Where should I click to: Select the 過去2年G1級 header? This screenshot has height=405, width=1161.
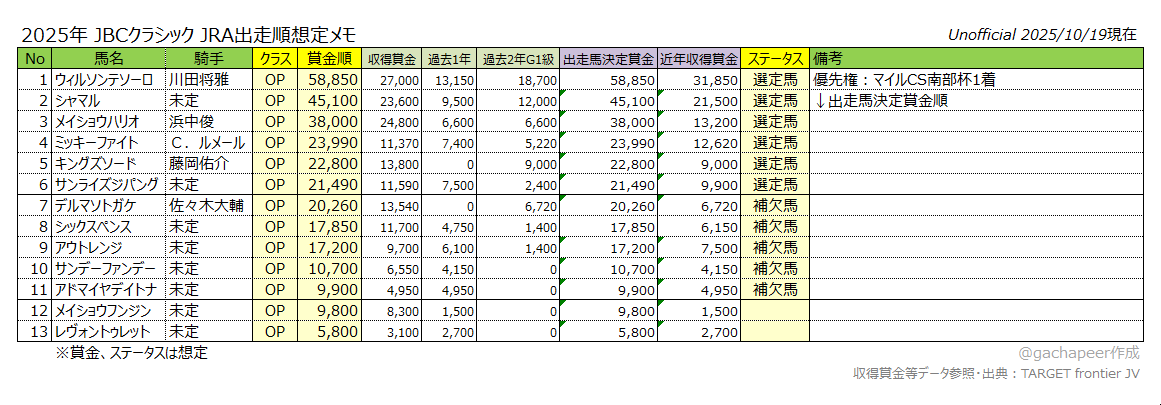[518, 58]
